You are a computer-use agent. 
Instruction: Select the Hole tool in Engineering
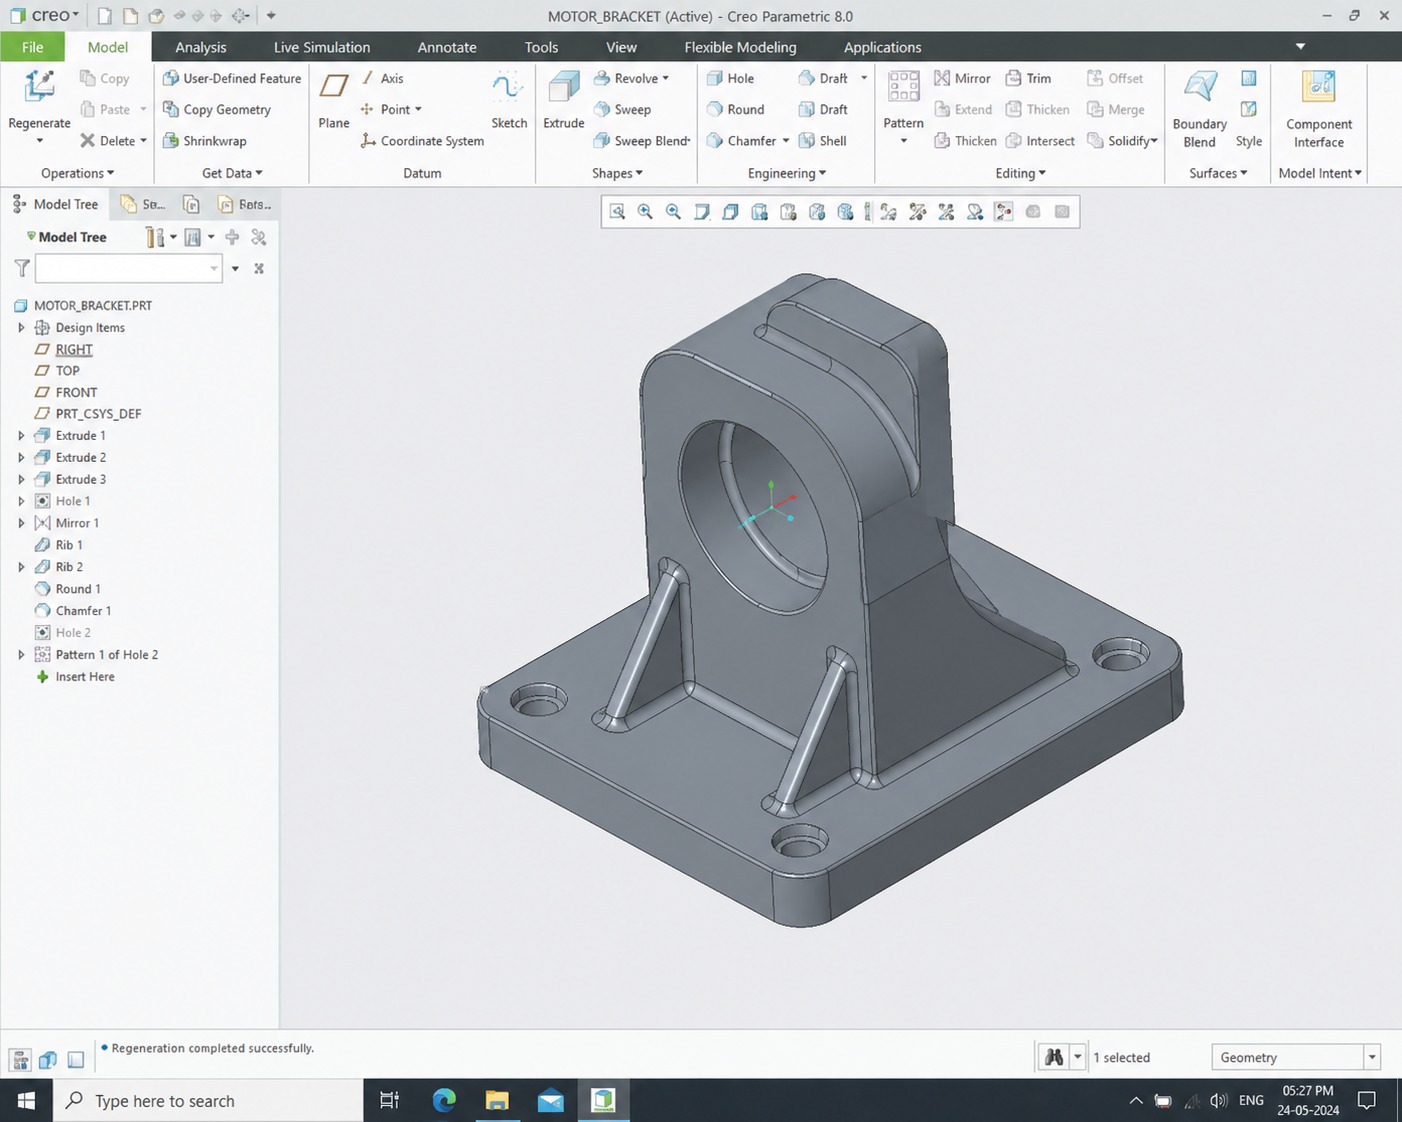coord(730,78)
